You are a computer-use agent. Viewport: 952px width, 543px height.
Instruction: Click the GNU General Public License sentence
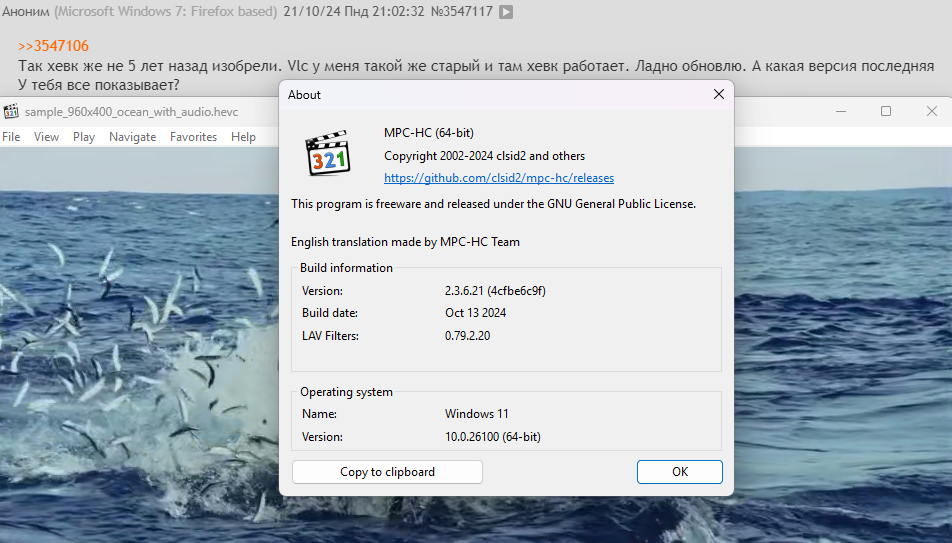(493, 204)
